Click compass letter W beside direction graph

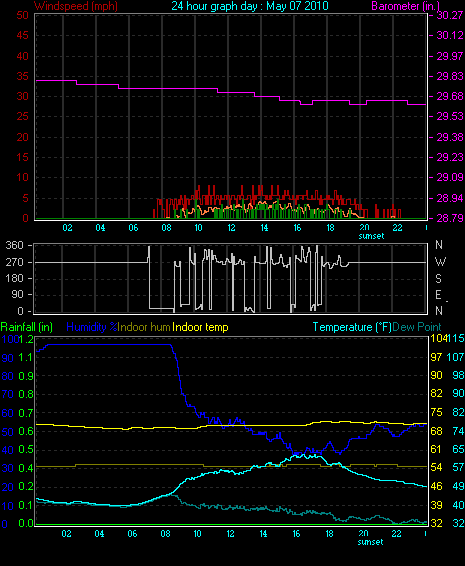tap(440, 261)
